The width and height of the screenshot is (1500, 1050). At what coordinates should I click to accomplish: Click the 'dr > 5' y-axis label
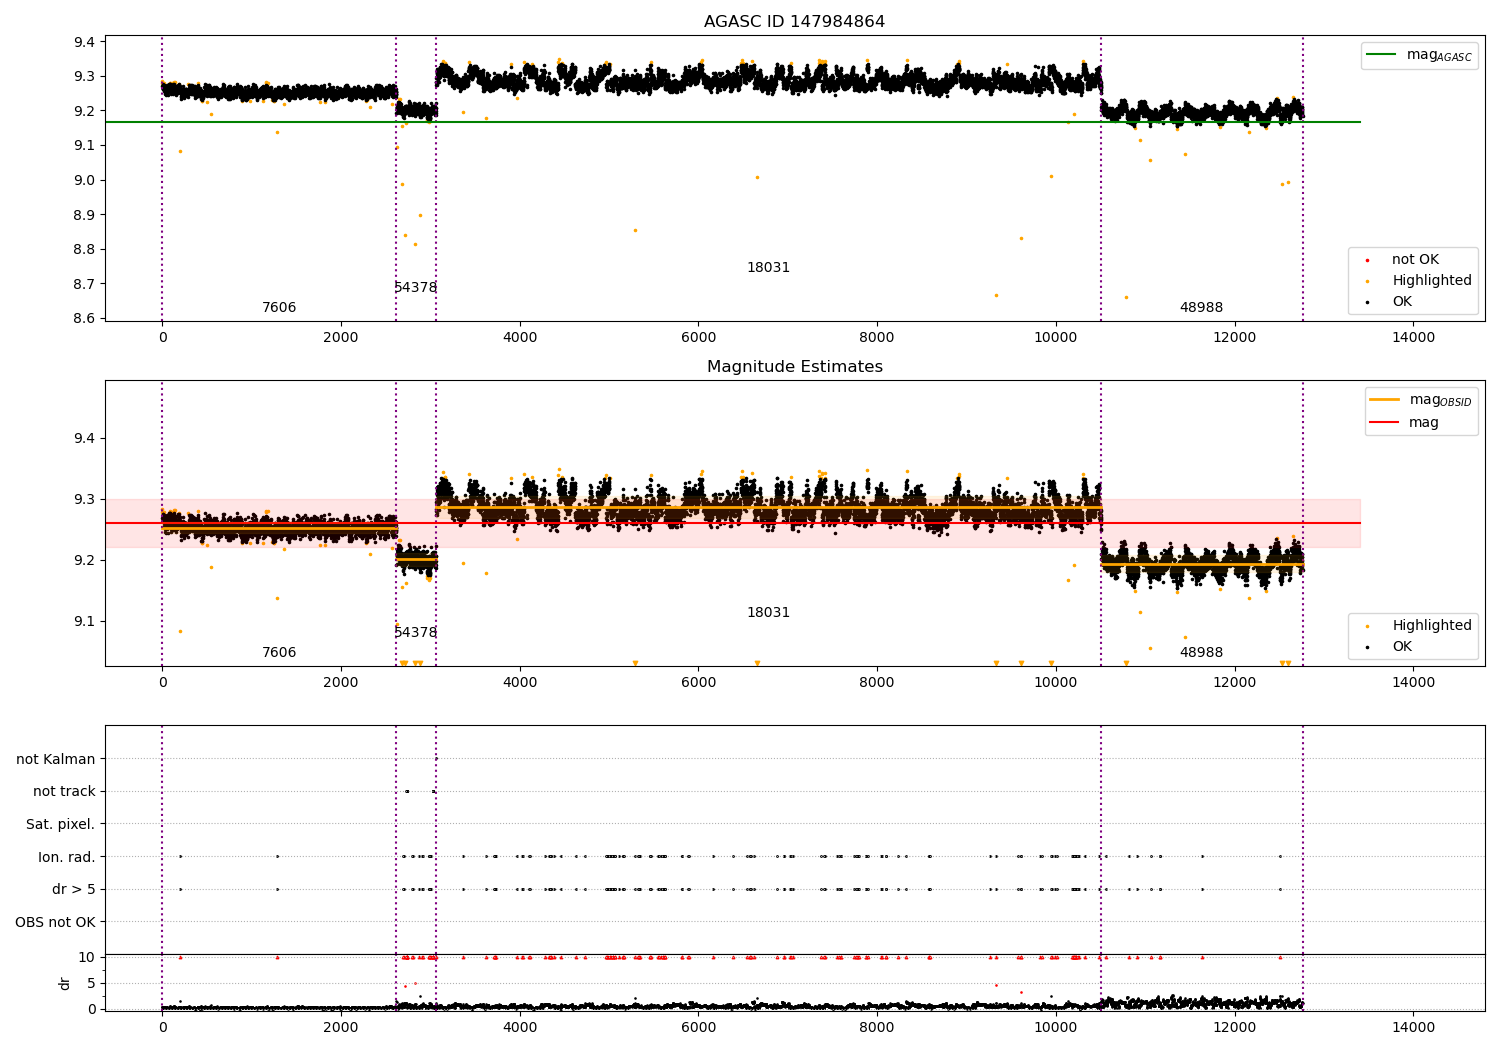(x=74, y=890)
